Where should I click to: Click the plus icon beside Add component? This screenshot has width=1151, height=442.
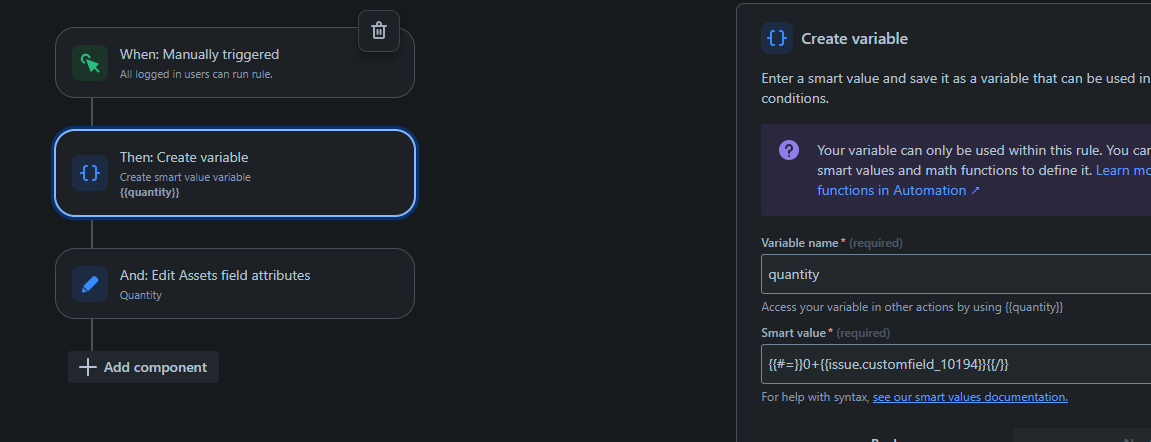coord(87,367)
